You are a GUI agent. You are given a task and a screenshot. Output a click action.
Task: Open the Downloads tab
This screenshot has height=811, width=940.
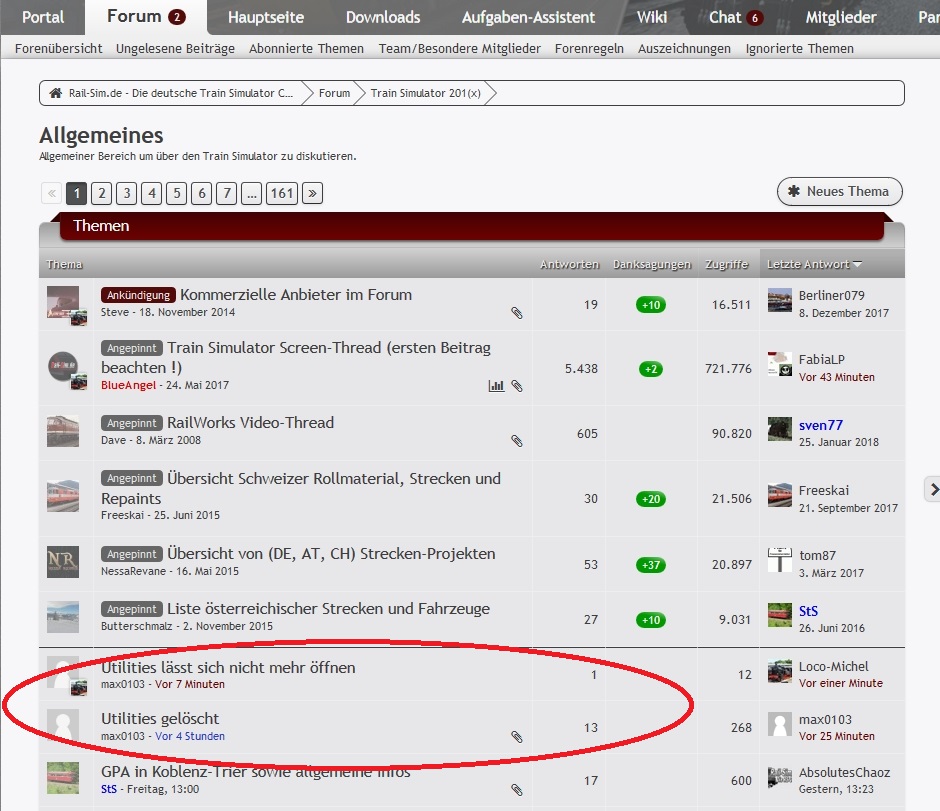[x=382, y=17]
